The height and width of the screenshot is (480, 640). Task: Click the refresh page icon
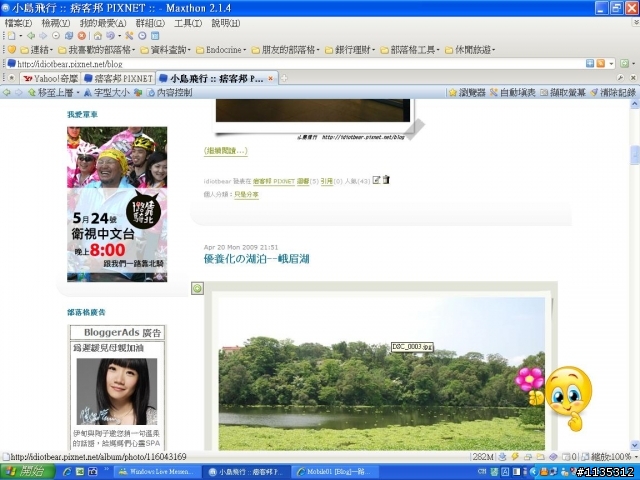click(69, 36)
